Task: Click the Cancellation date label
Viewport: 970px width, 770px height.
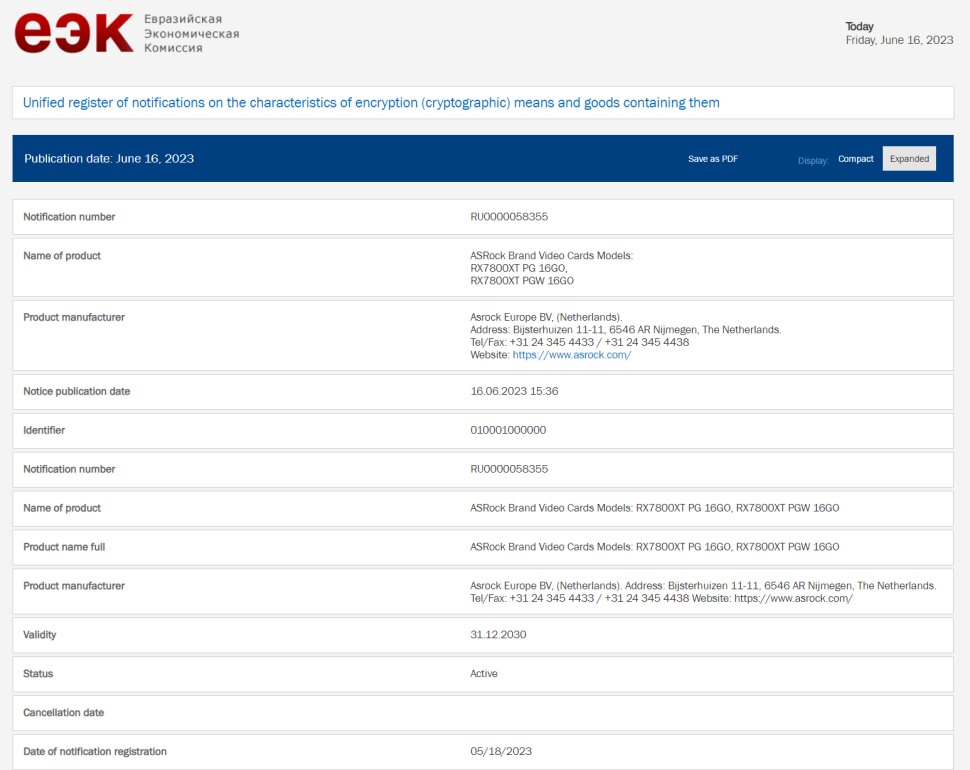Action: 63,712
